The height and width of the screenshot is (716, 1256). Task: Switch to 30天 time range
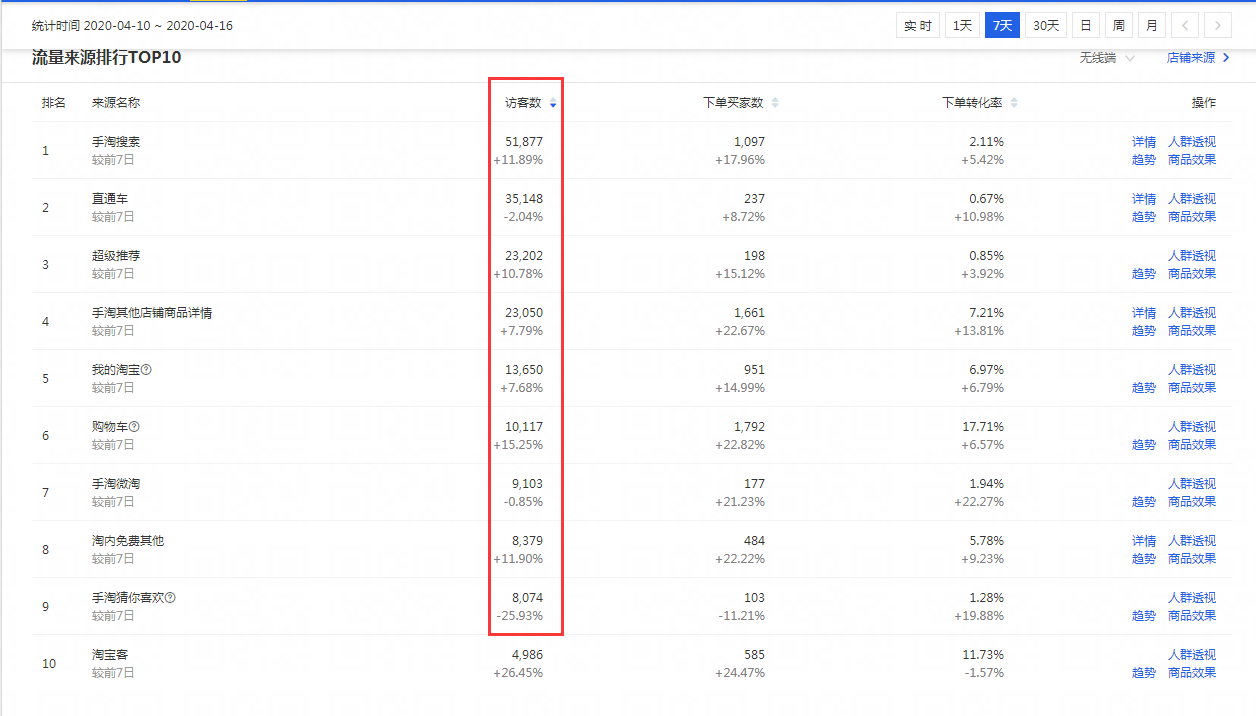(1046, 26)
